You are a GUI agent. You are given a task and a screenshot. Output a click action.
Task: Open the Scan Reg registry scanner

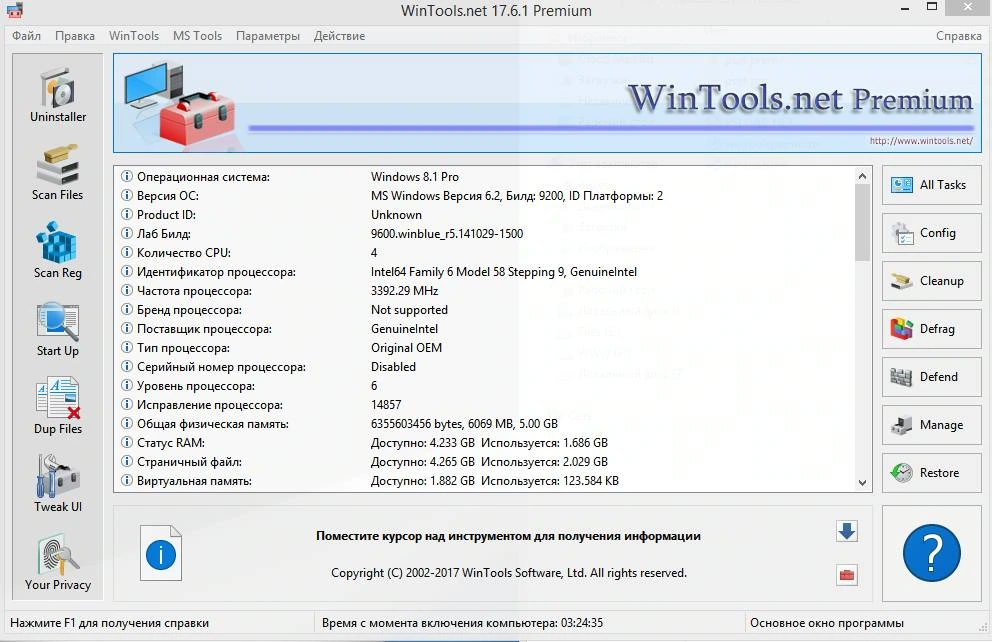click(x=58, y=250)
